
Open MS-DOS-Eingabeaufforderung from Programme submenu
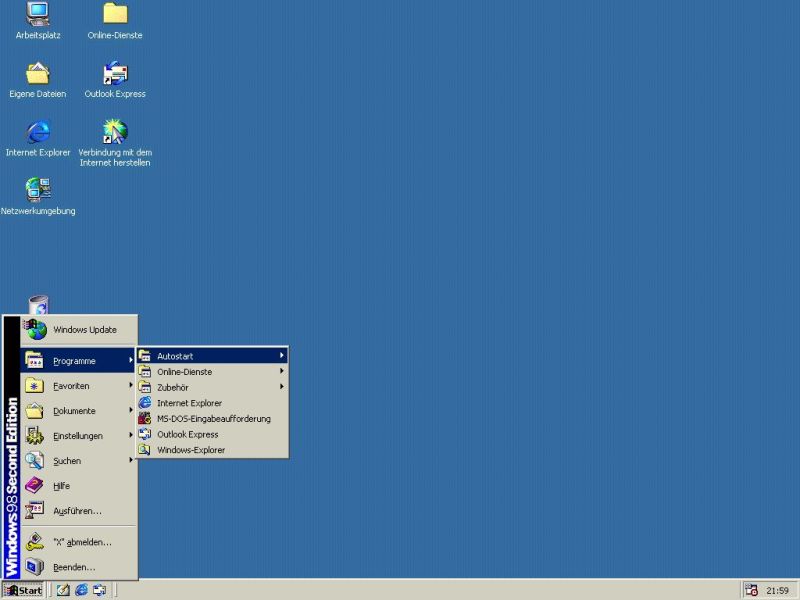pos(212,419)
